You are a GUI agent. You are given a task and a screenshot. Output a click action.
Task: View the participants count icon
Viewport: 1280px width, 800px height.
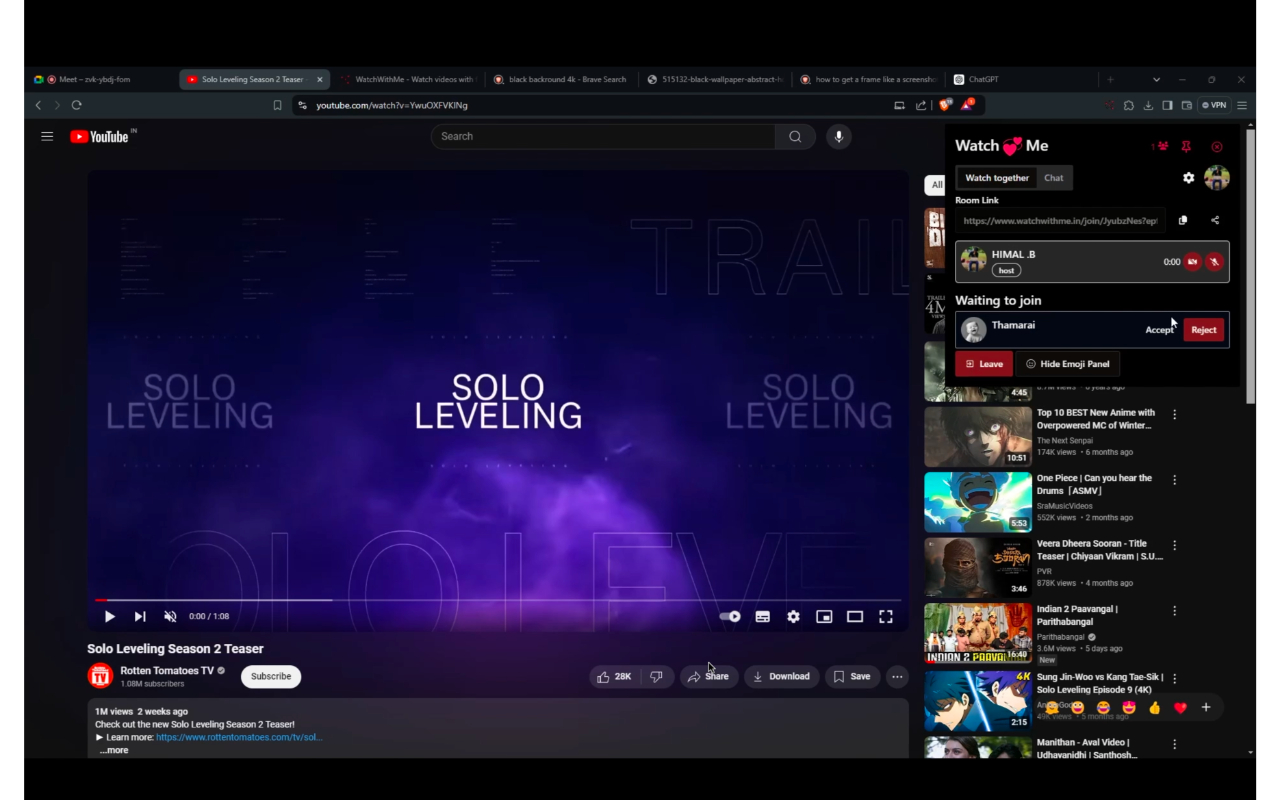point(1159,146)
